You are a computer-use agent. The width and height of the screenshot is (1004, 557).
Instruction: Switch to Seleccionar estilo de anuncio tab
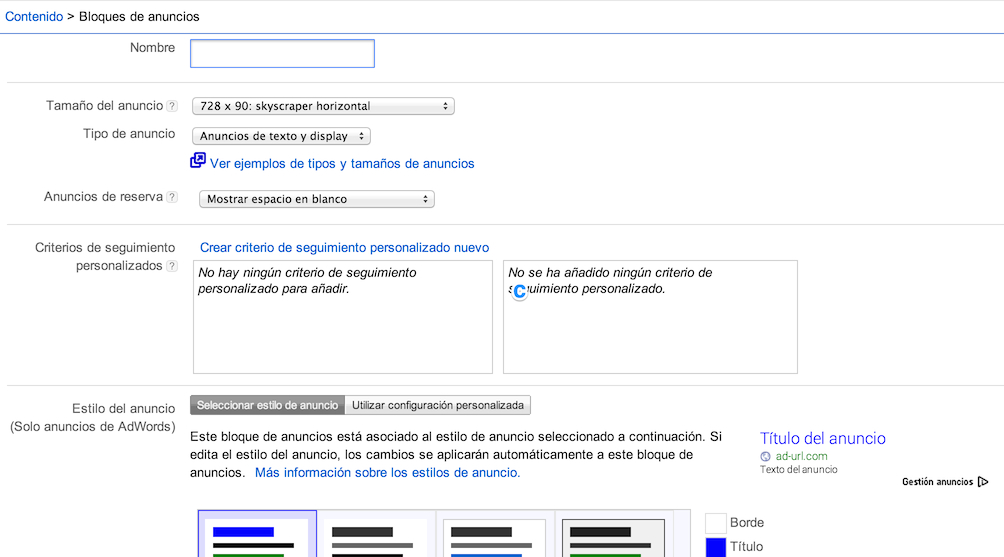pos(267,405)
